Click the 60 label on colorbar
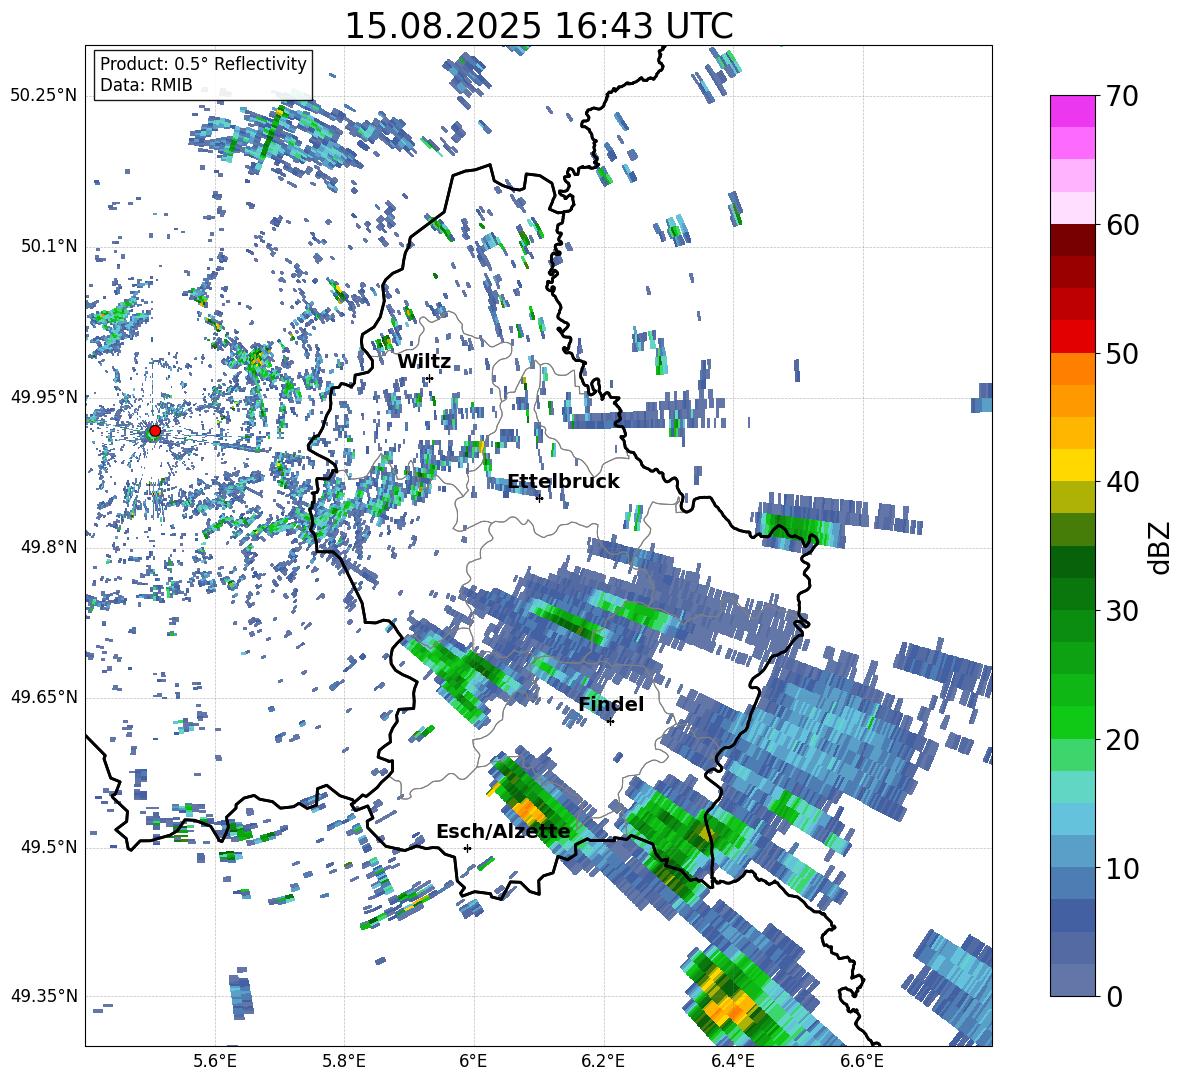 click(x=1121, y=226)
